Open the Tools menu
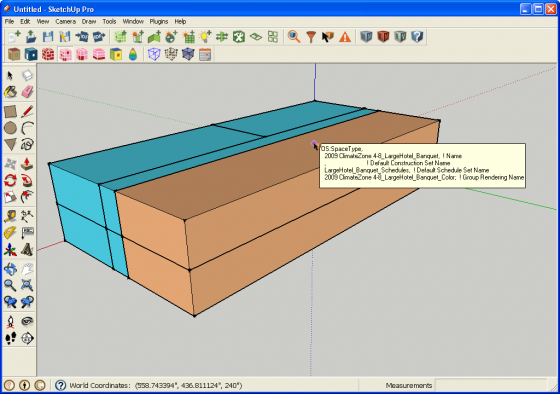The image size is (560, 394). [109, 21]
